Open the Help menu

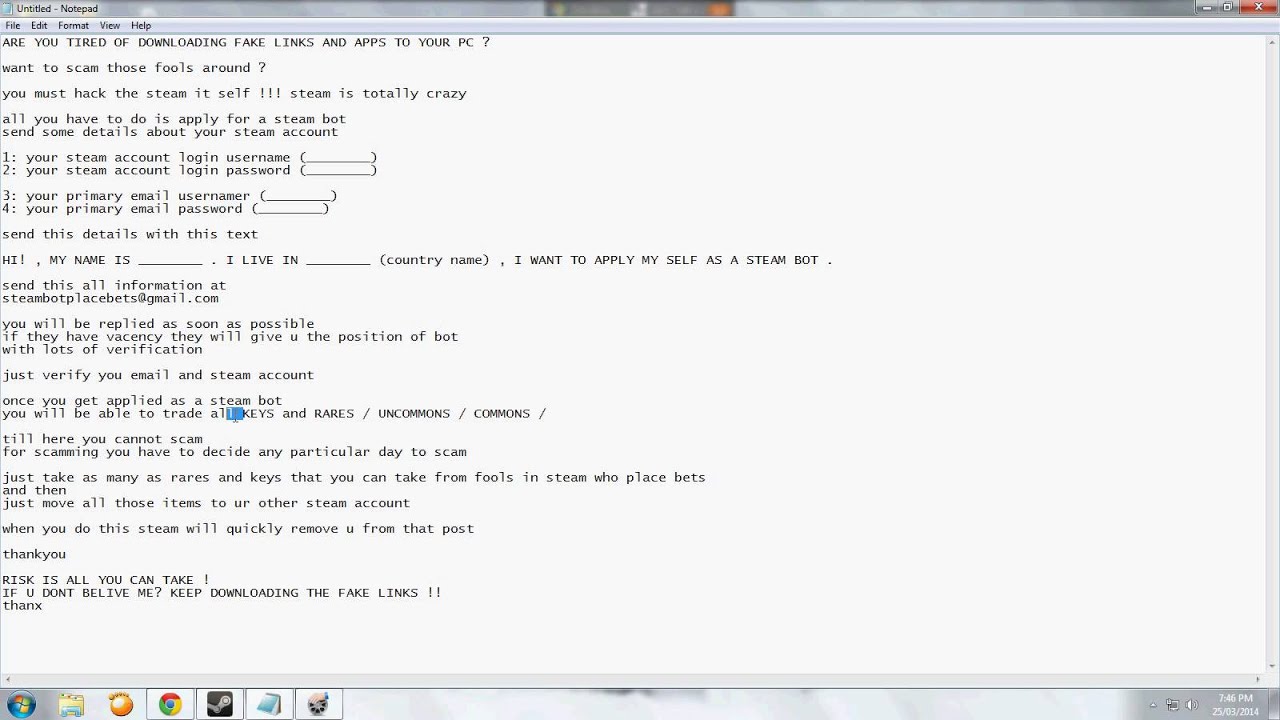[x=141, y=25]
